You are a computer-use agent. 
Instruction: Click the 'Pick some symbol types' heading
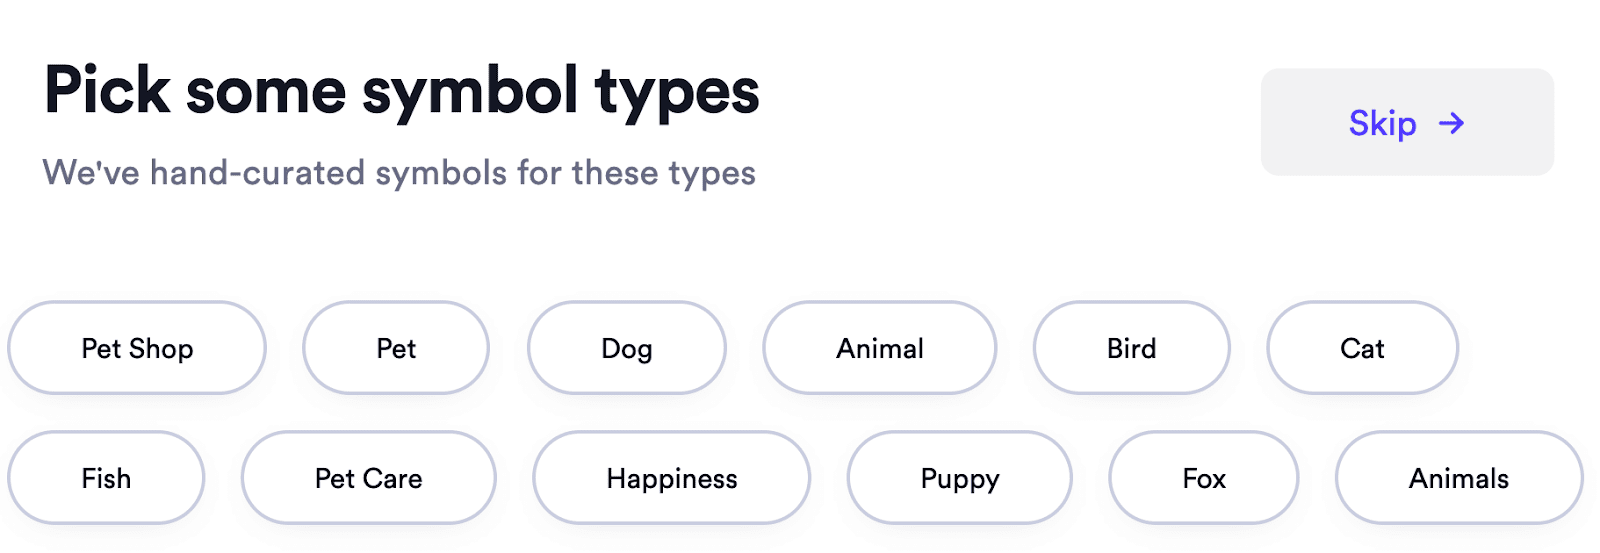pyautogui.click(x=402, y=92)
